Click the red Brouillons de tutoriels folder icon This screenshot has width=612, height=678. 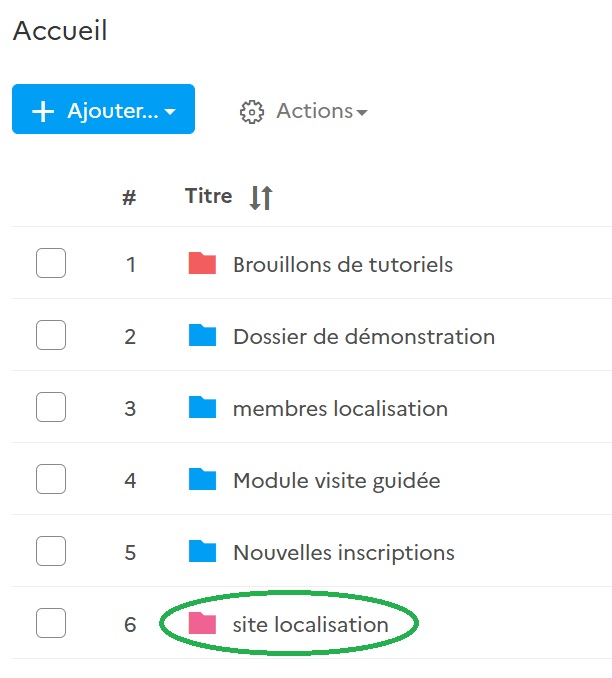tap(202, 264)
